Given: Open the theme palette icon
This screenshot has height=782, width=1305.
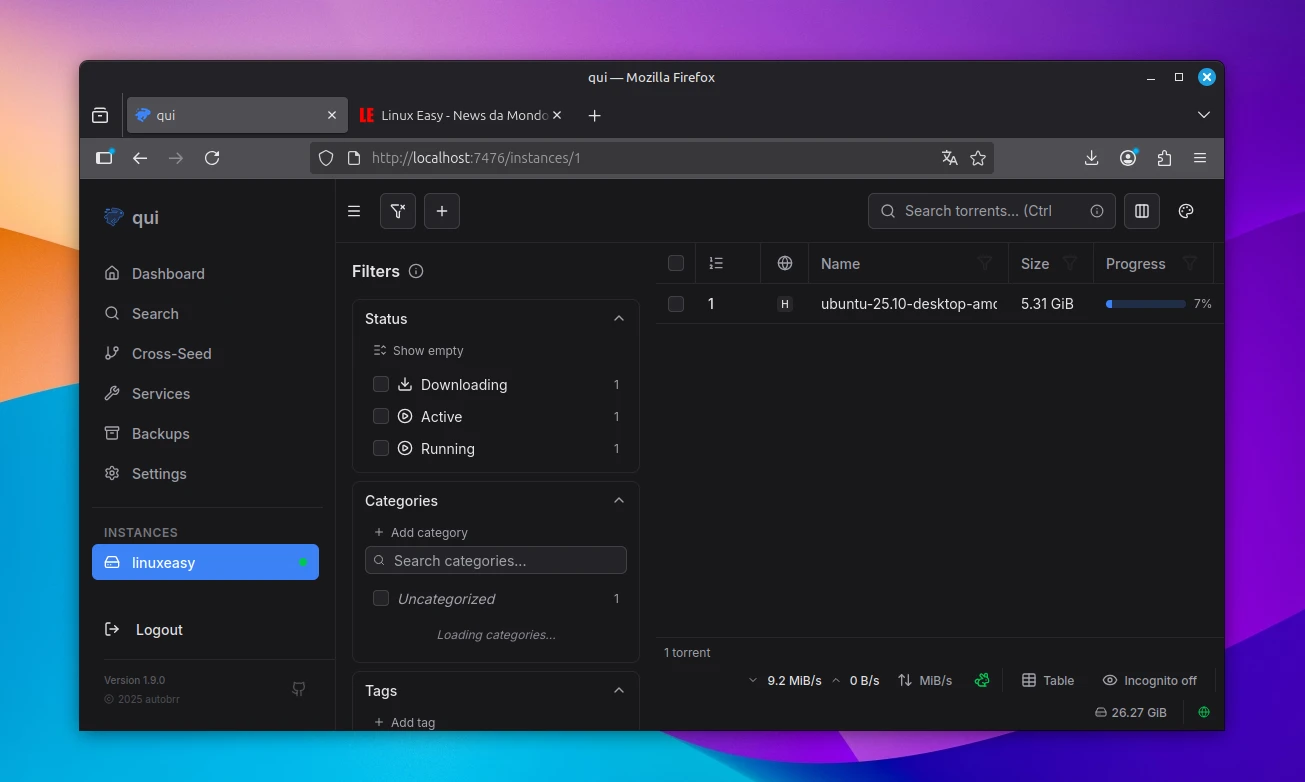Looking at the screenshot, I should click(x=1186, y=211).
